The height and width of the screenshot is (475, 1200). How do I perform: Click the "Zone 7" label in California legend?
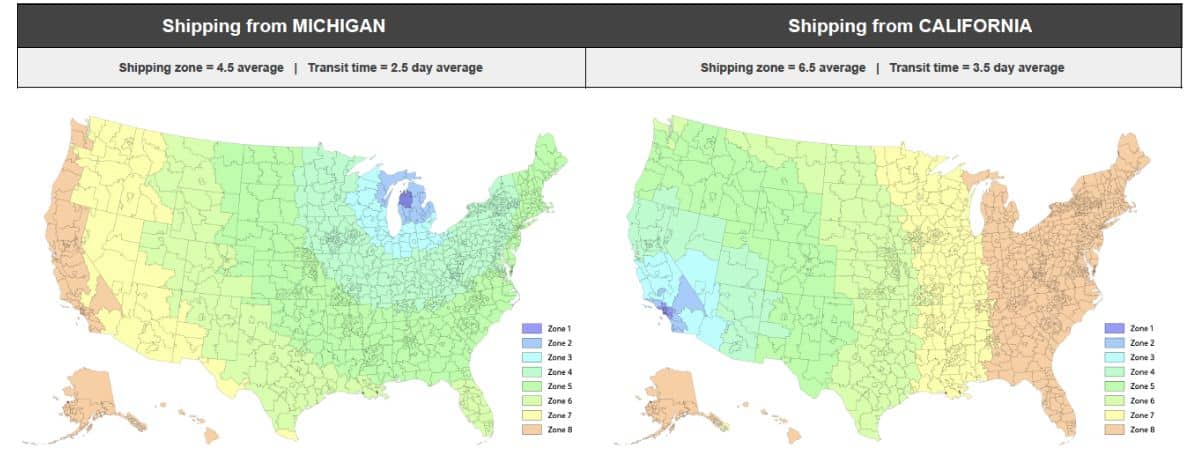1142,415
